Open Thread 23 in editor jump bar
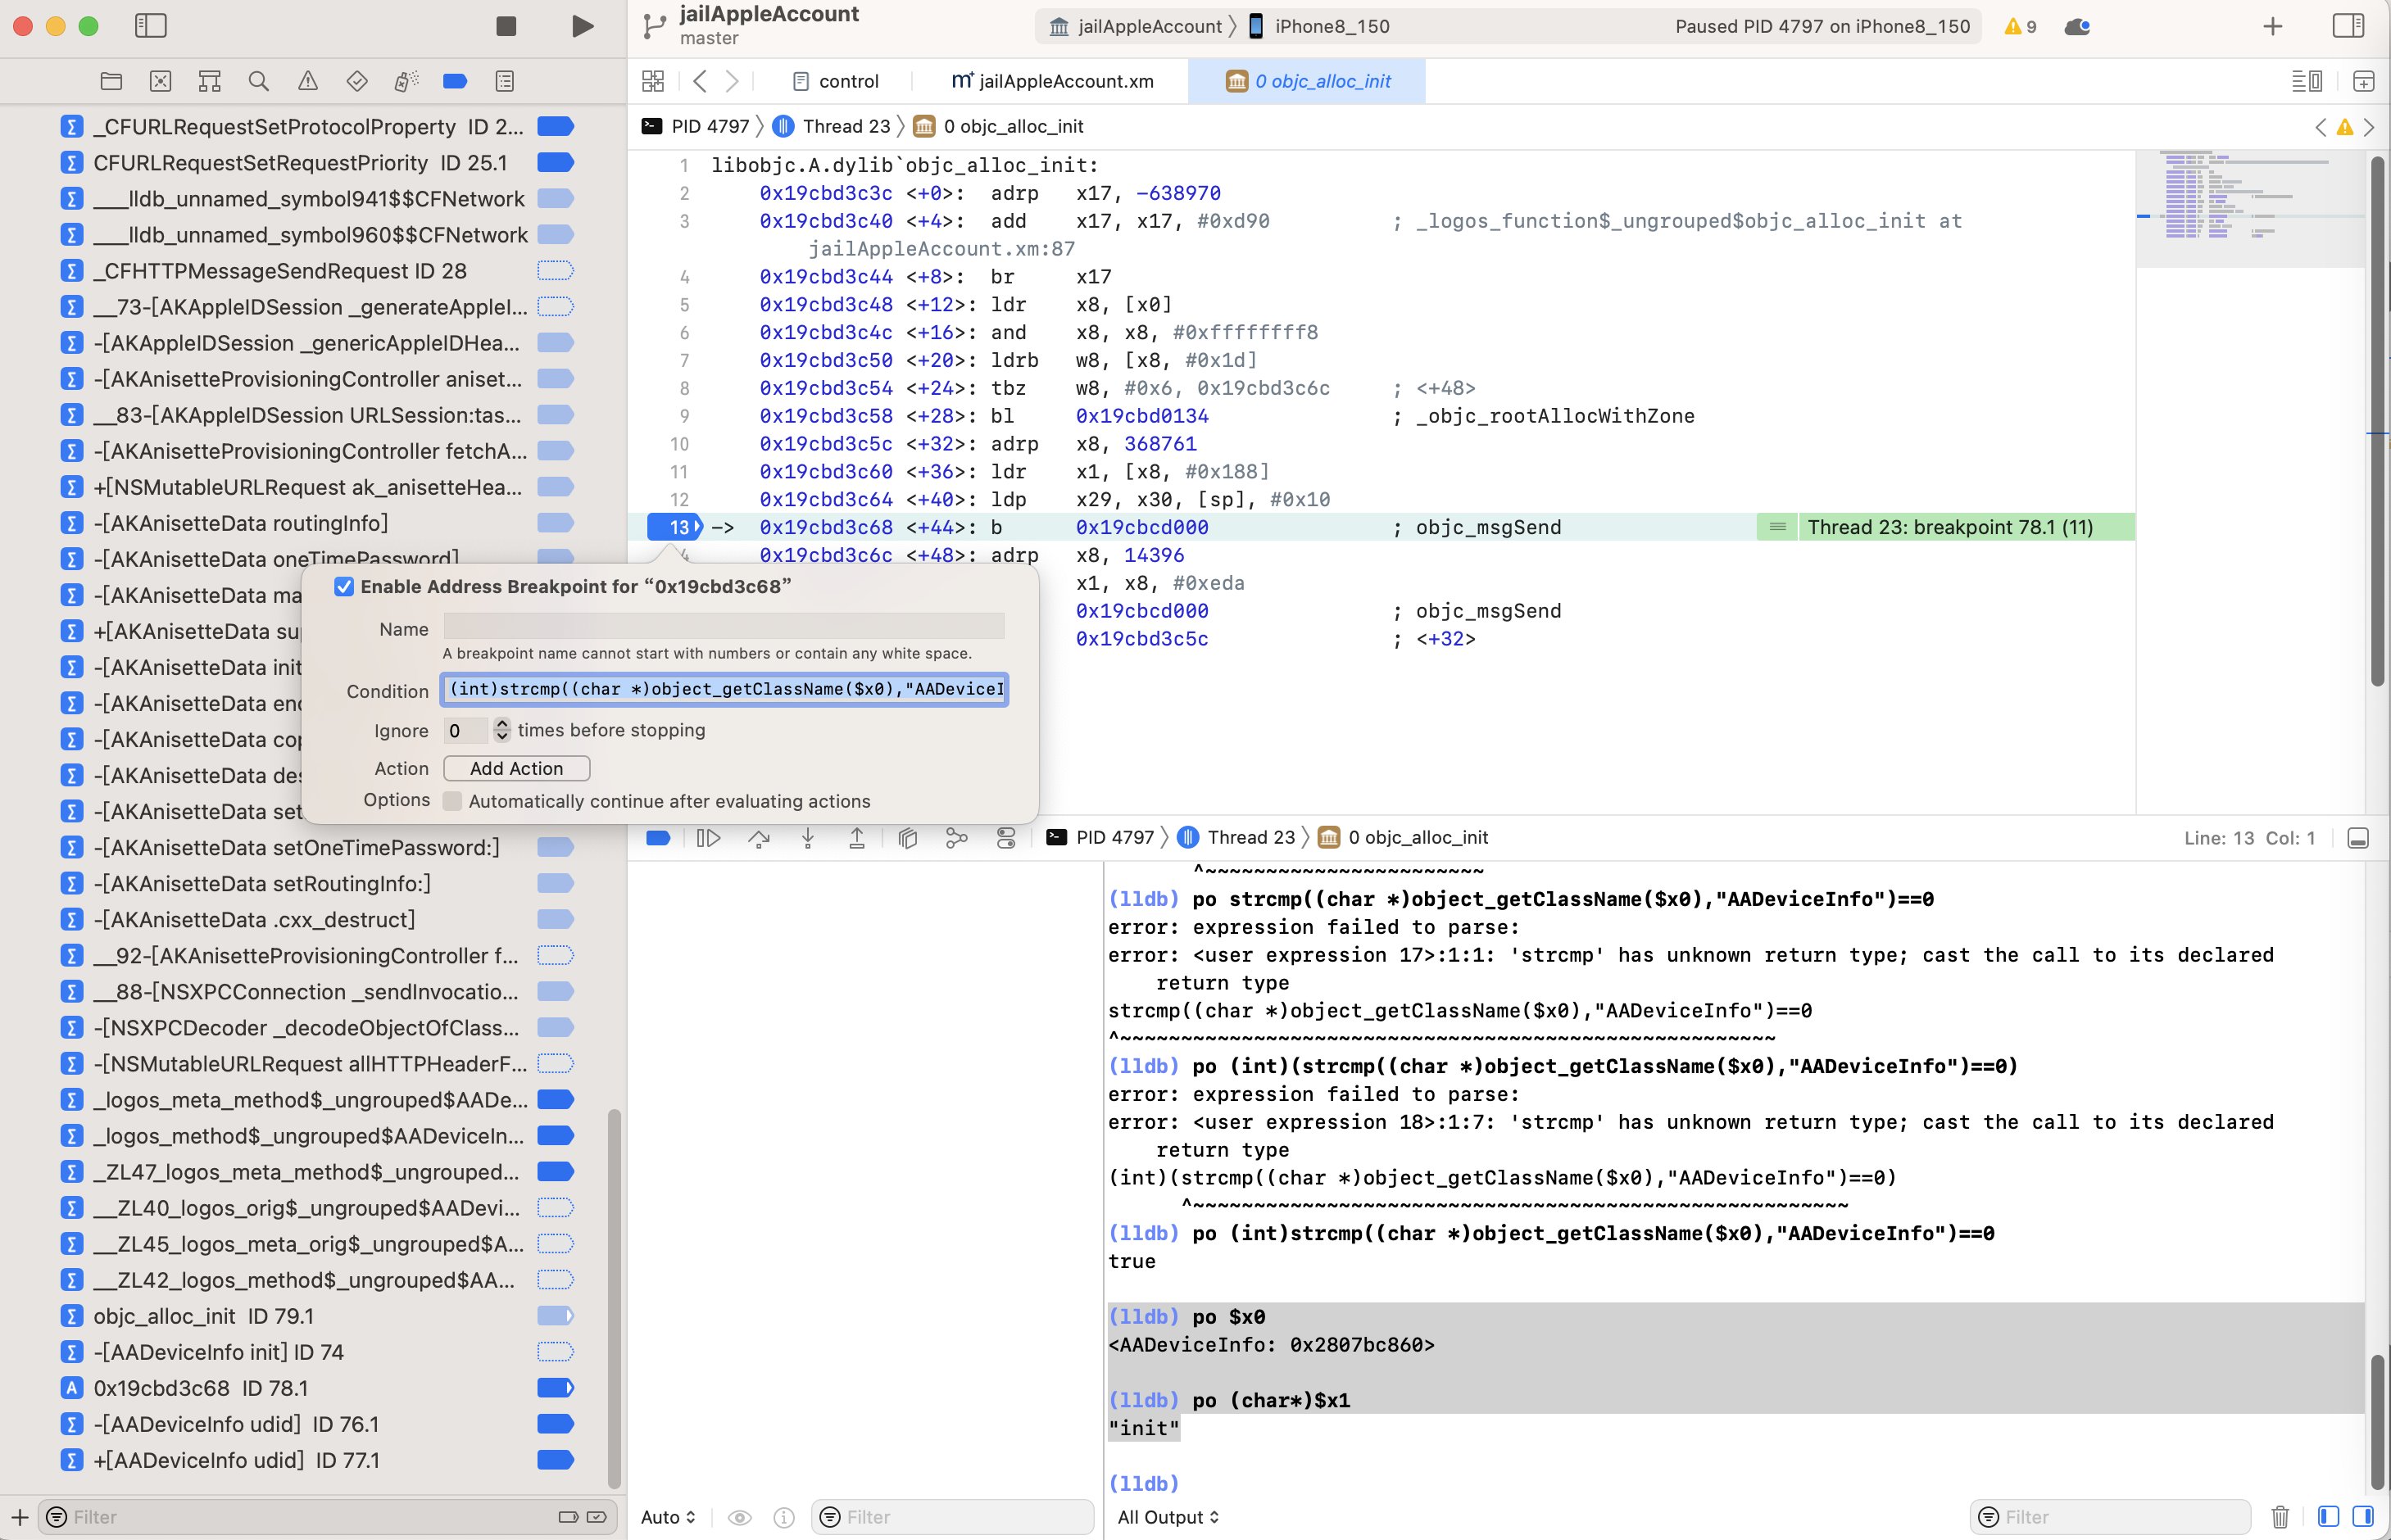The width and height of the screenshot is (2391, 1540). click(x=832, y=126)
